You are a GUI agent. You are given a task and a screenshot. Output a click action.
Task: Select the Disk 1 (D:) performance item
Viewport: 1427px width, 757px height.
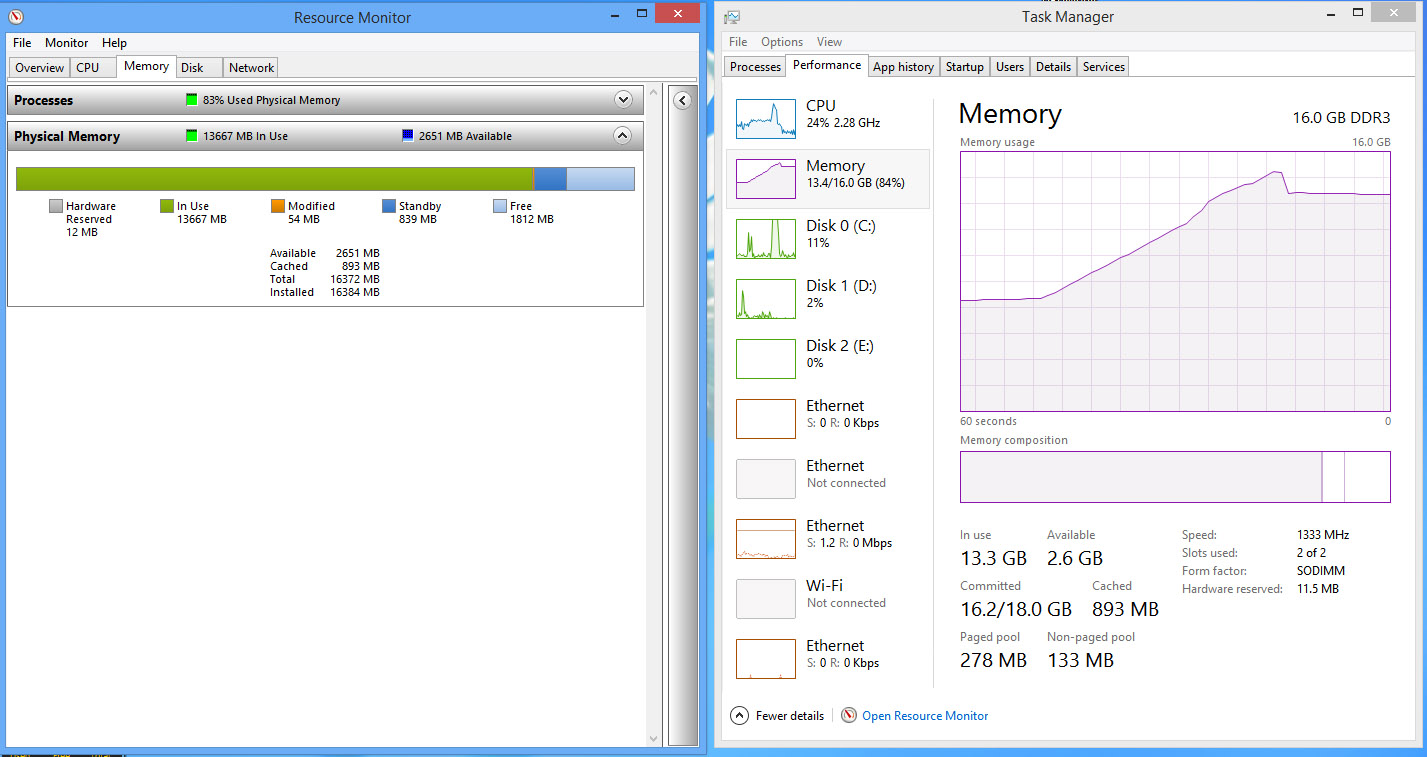[828, 298]
